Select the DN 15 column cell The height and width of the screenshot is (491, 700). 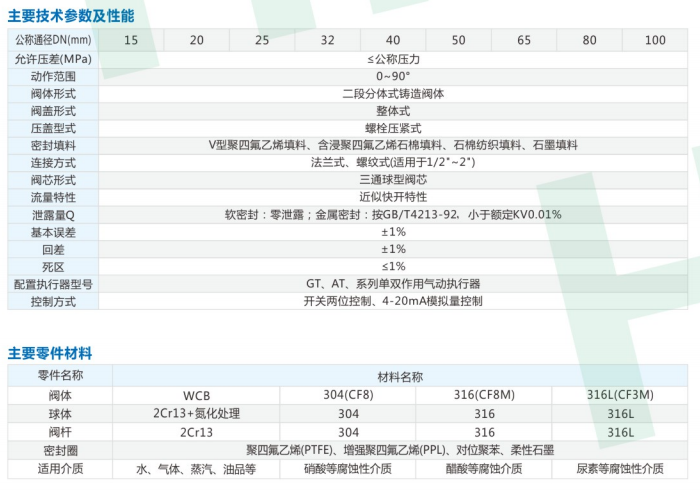click(x=131, y=40)
